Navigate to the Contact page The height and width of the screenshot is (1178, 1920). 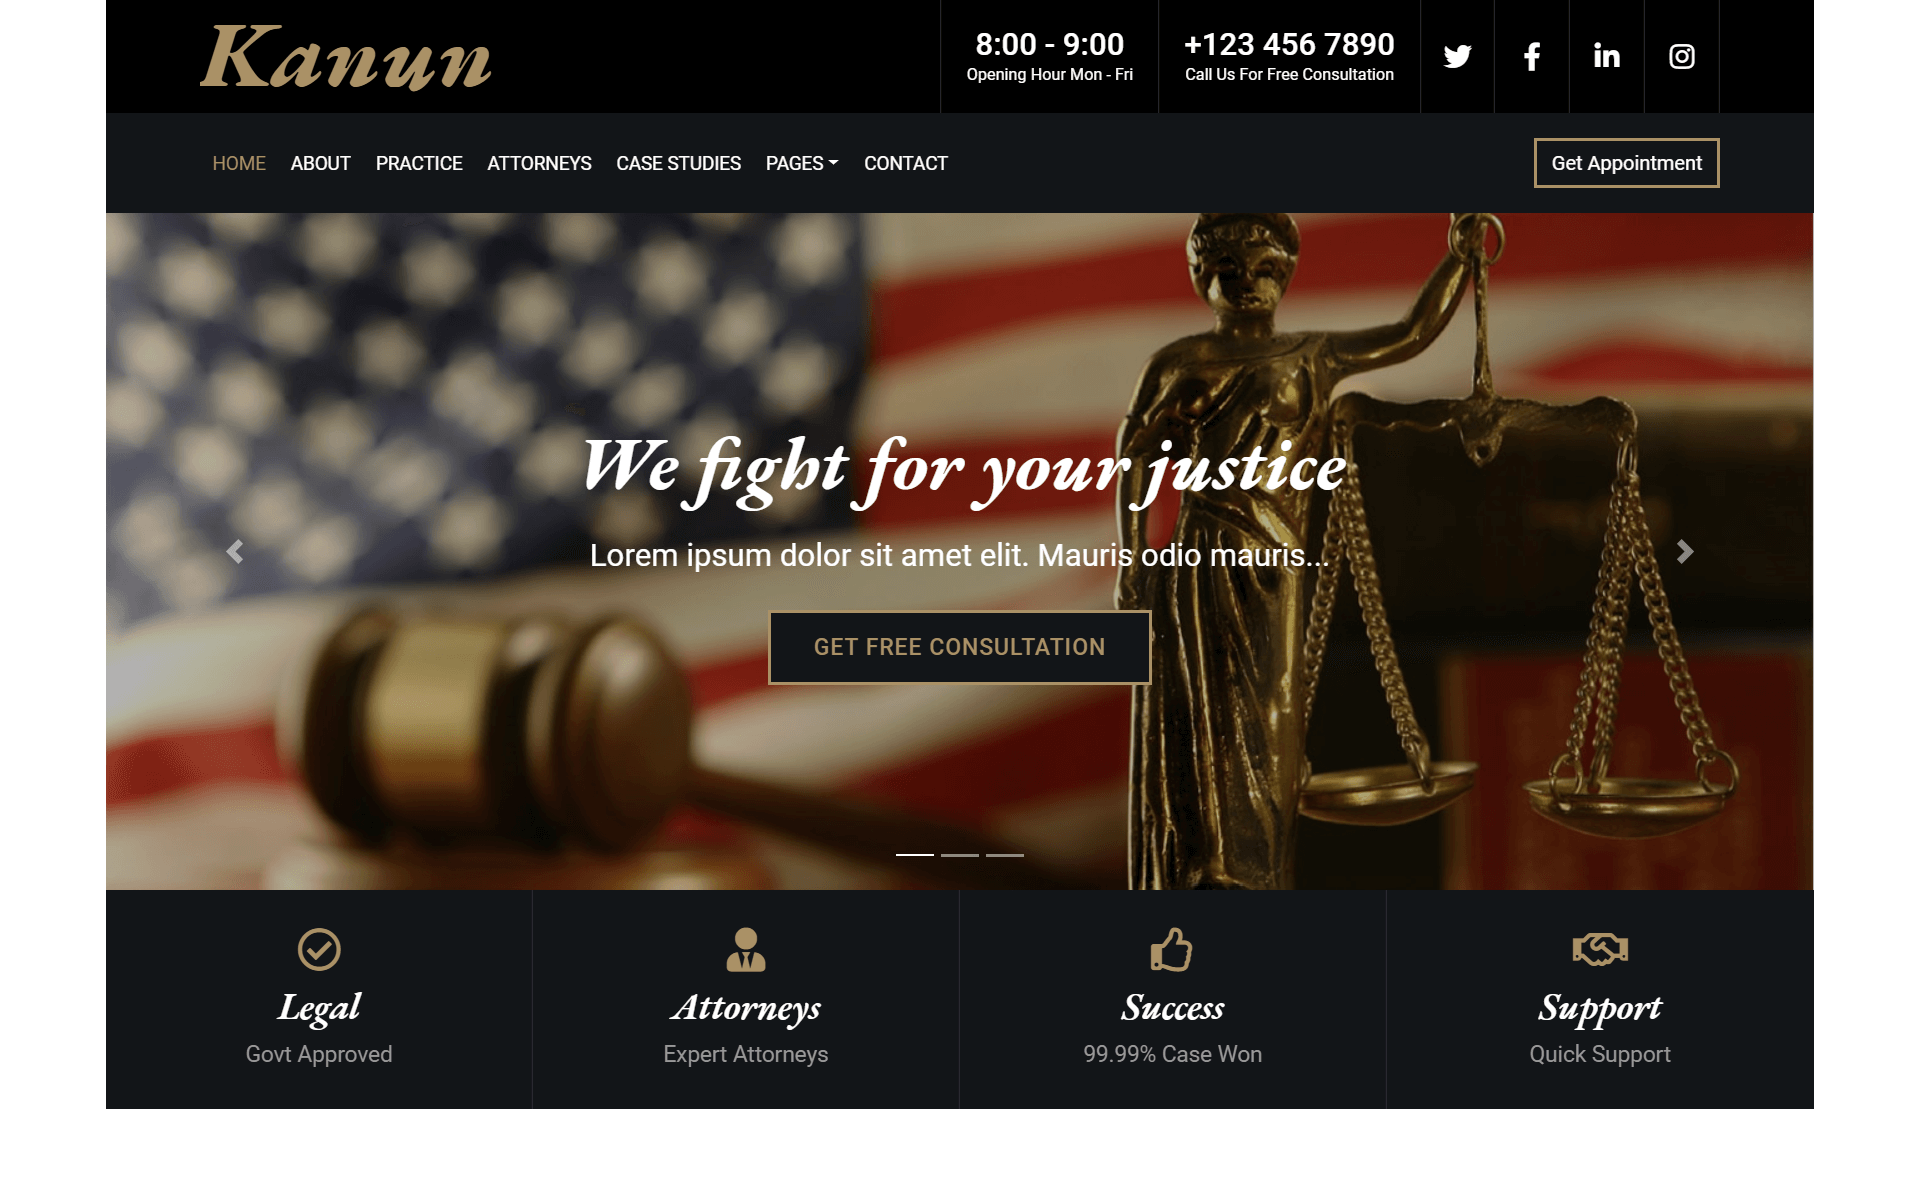pyautogui.click(x=907, y=163)
